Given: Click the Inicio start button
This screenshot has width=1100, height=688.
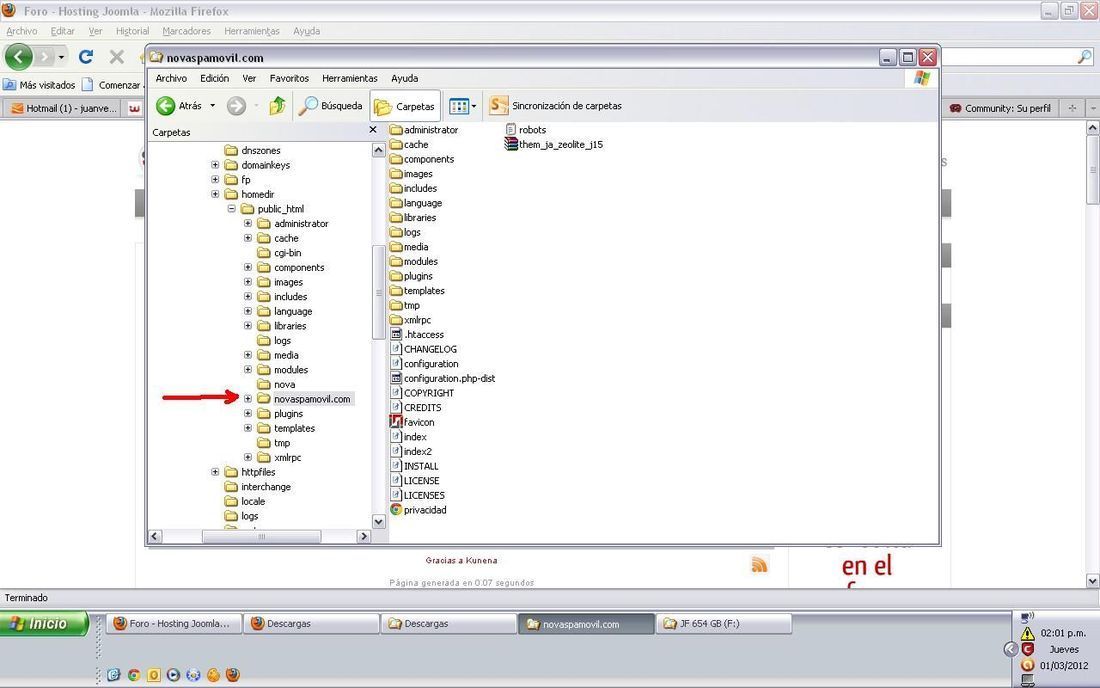Looking at the screenshot, I should click(43, 623).
